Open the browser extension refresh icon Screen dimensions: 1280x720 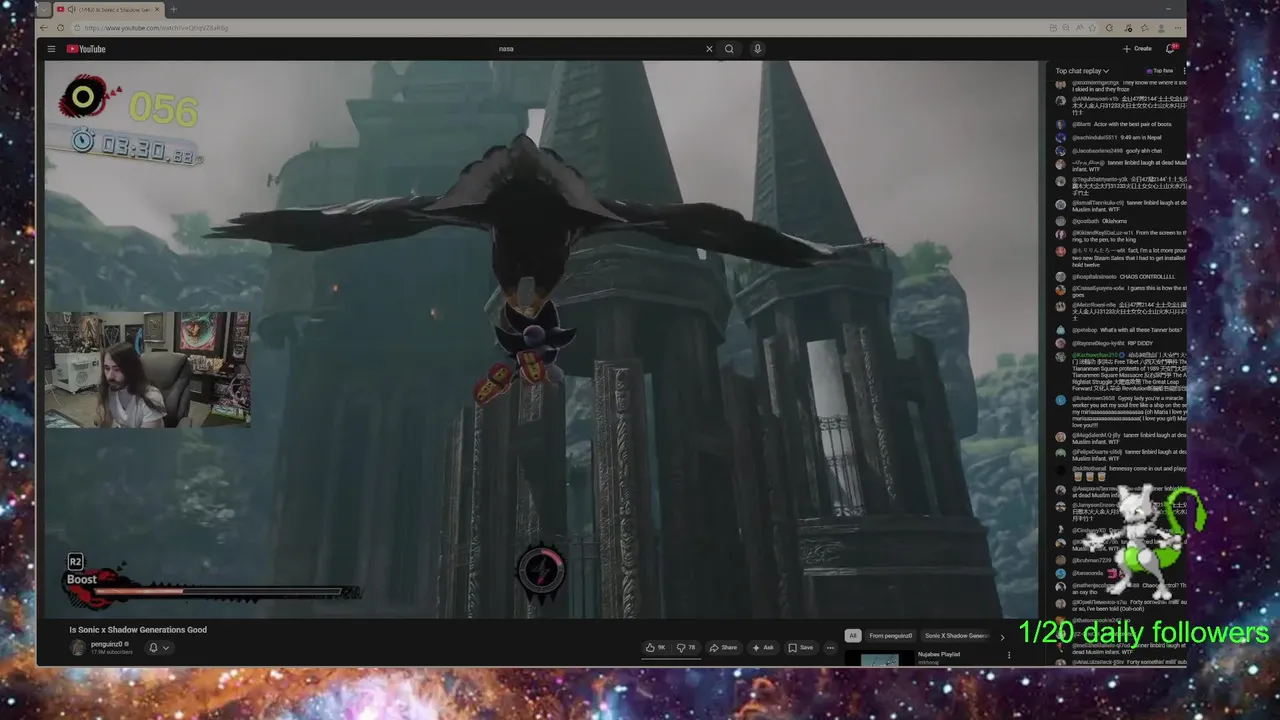coord(1109,28)
